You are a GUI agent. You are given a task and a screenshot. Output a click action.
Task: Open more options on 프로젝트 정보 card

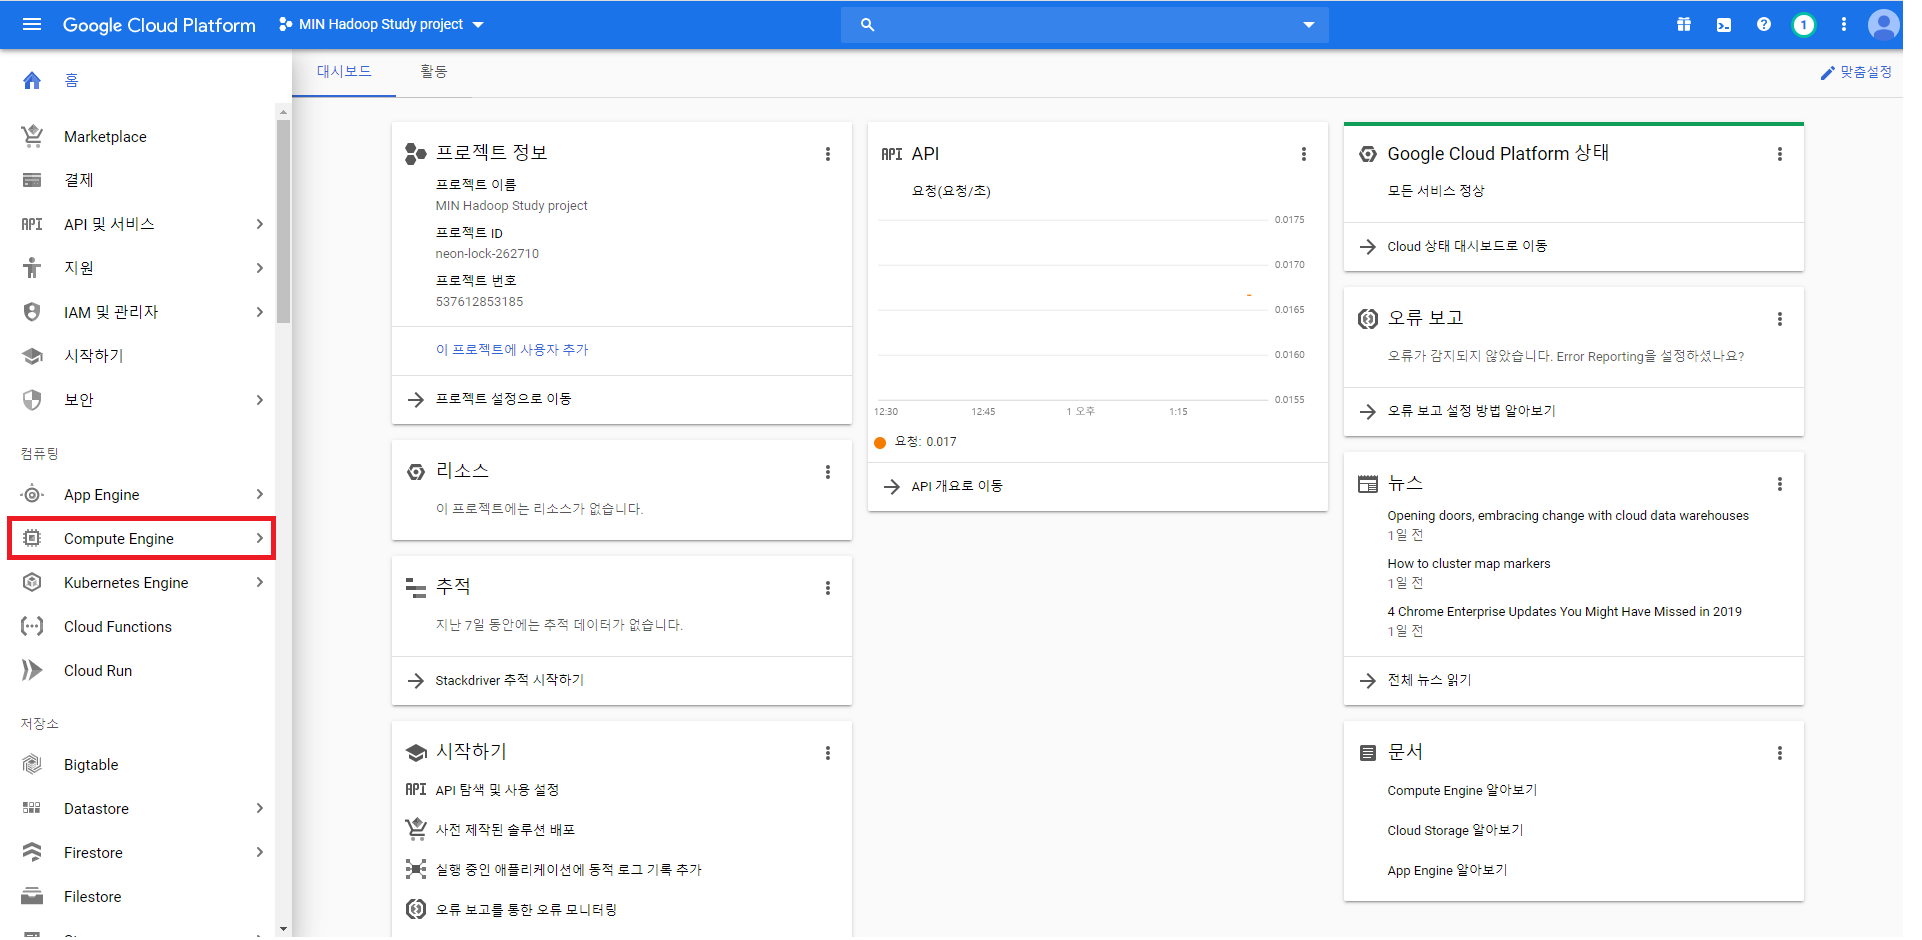point(828,154)
